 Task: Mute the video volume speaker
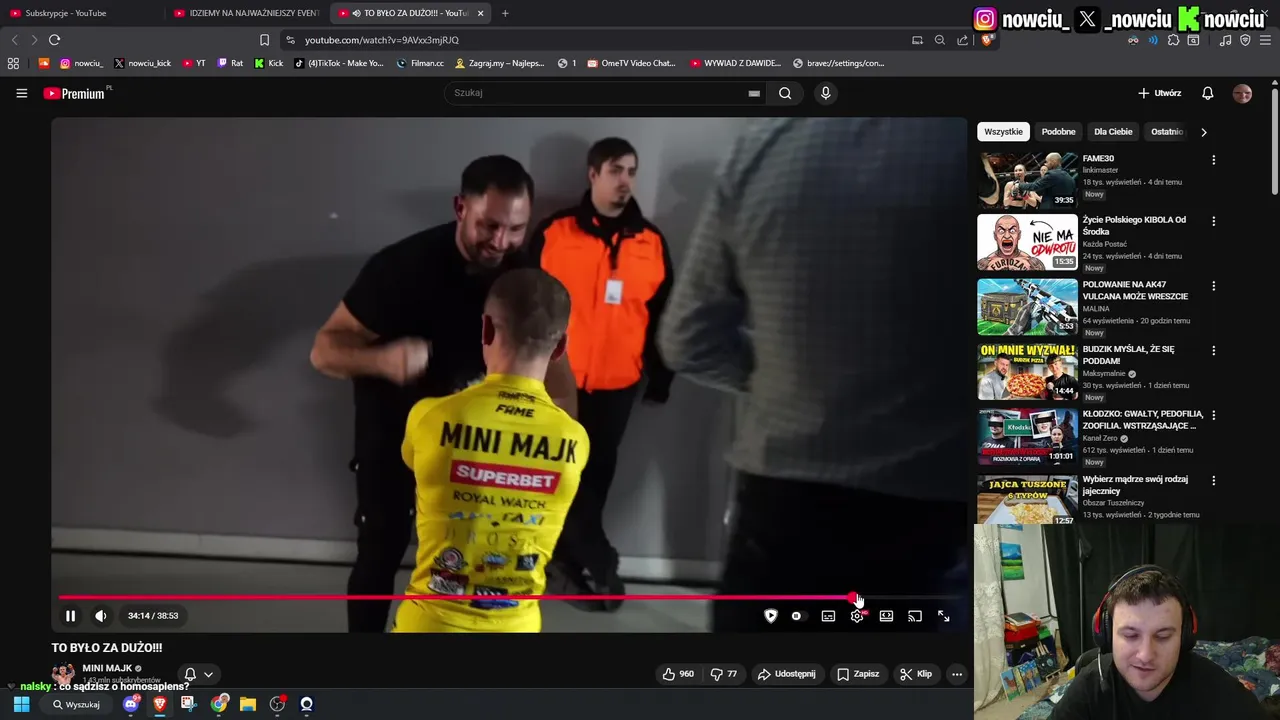(x=100, y=616)
